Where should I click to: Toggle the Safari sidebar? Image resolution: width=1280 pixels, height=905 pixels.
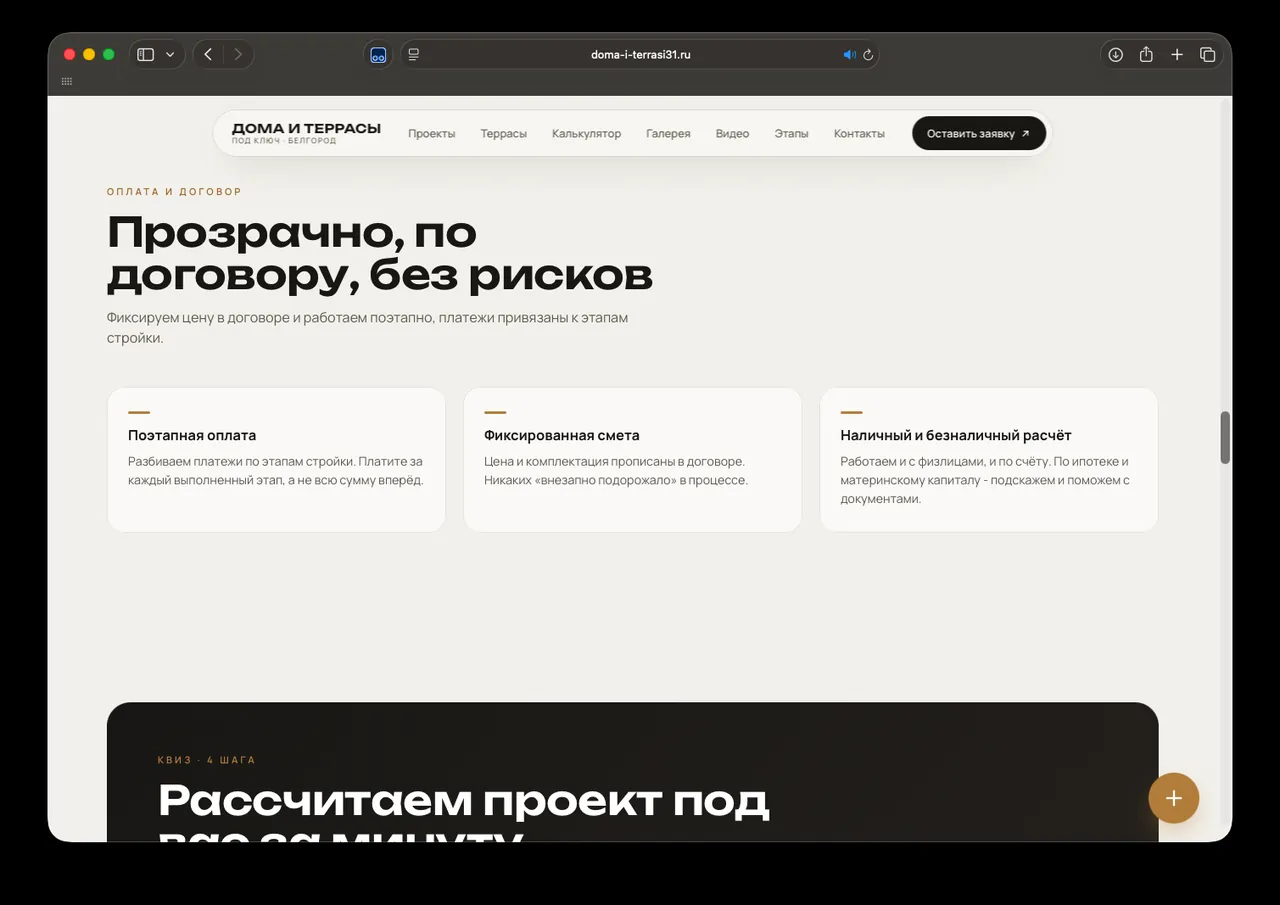(146, 55)
